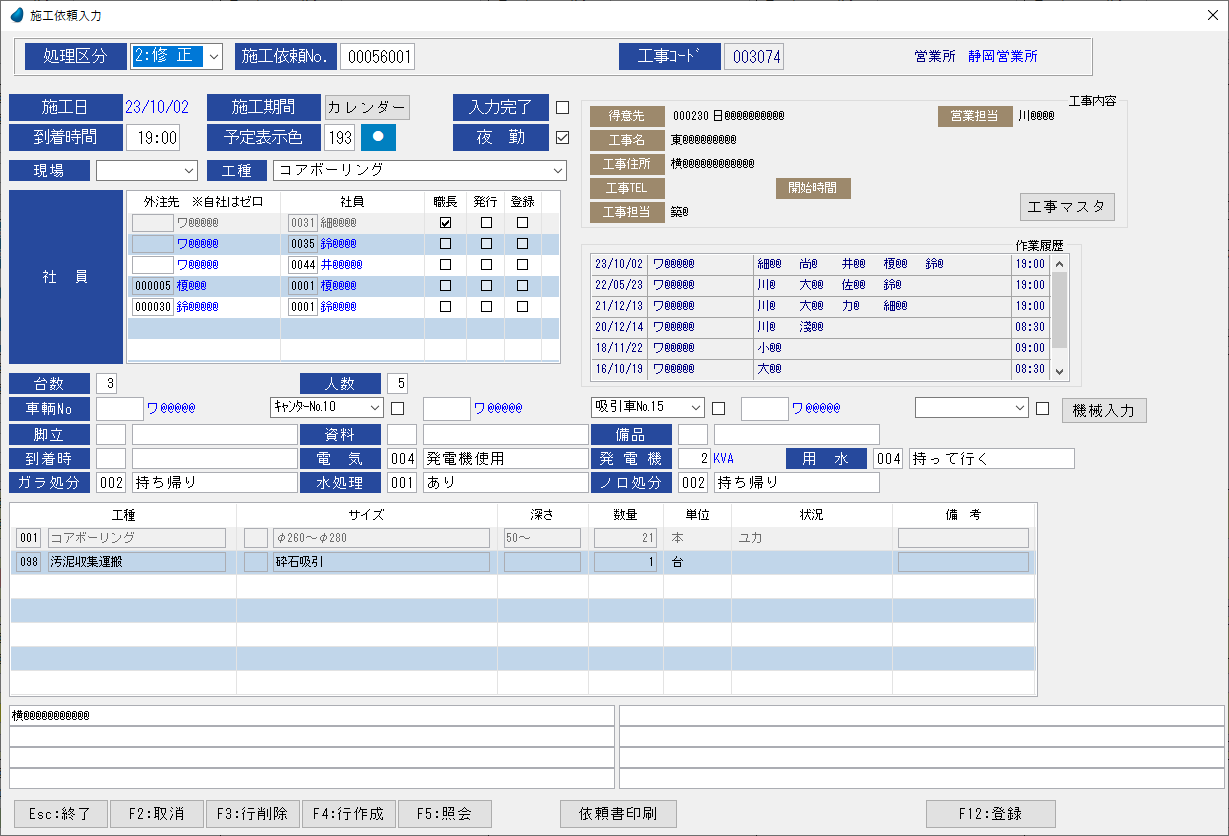Click the 発電機 KVA field showing 2

click(694, 458)
